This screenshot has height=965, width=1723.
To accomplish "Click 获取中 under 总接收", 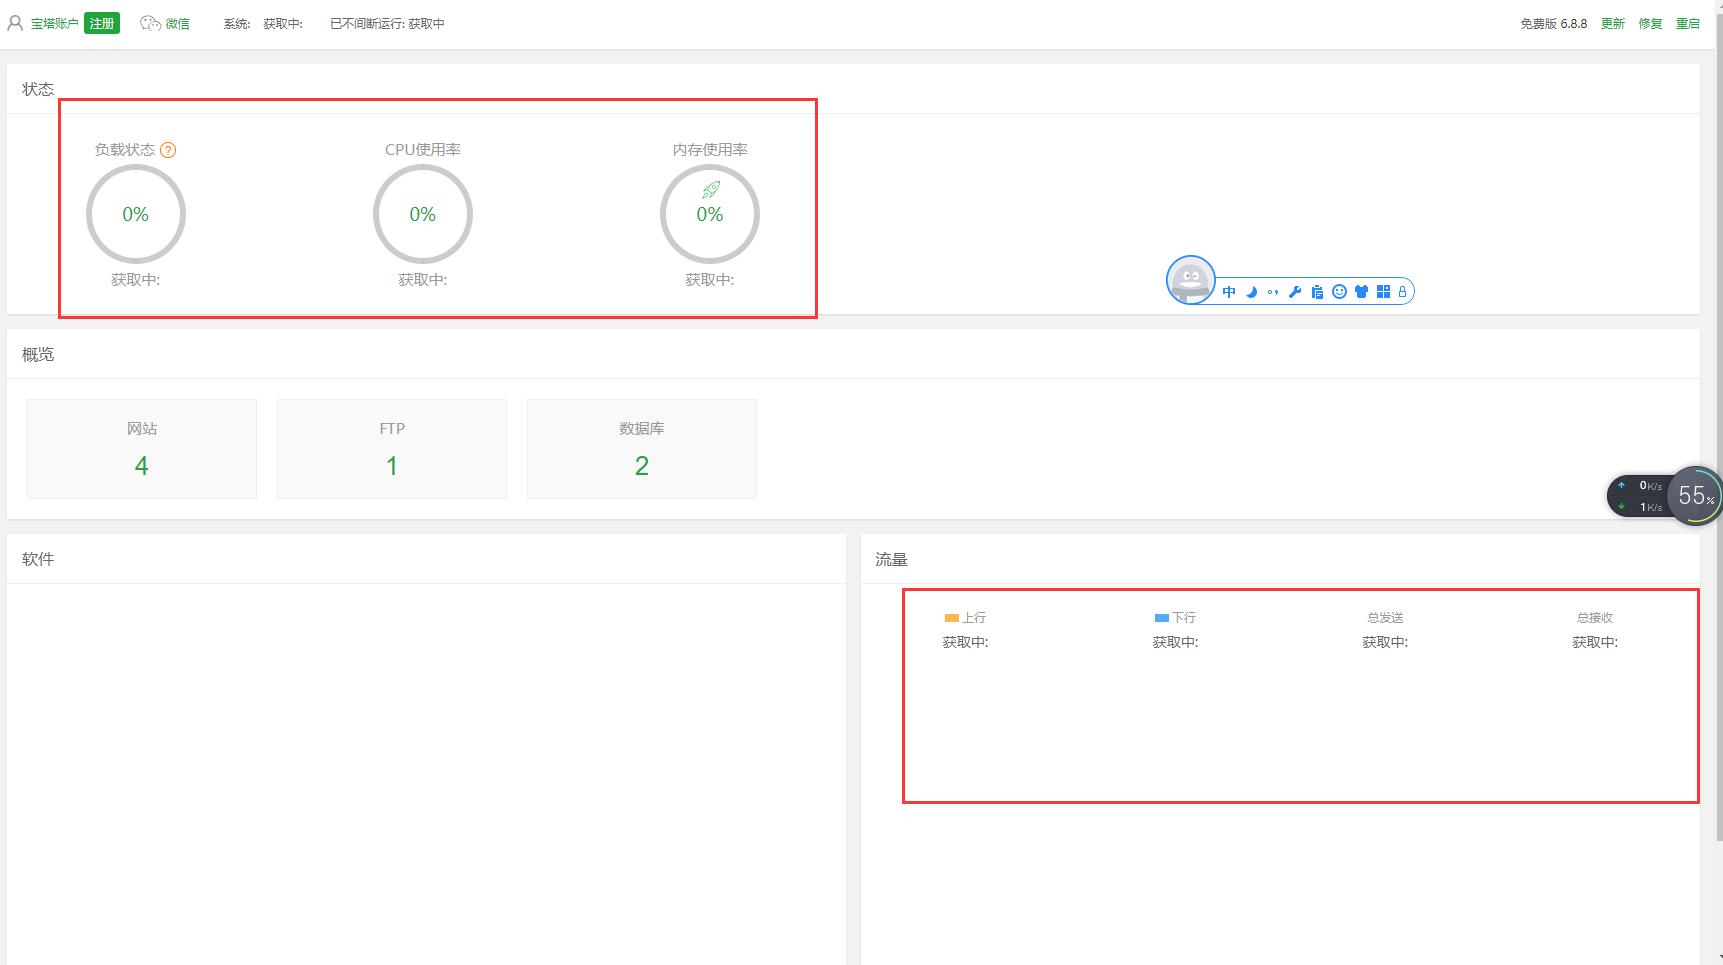I will (x=1595, y=642).
